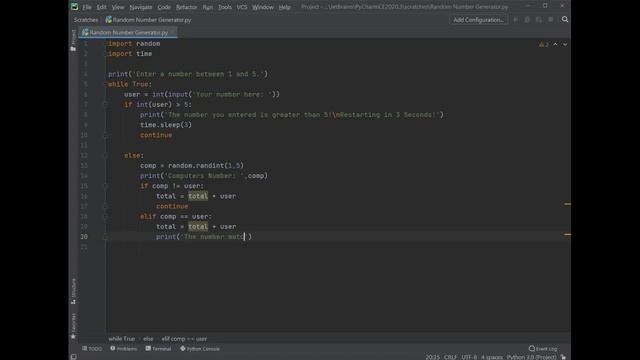Click the Scratches breadcrumb in navigation bar

(x=86, y=20)
